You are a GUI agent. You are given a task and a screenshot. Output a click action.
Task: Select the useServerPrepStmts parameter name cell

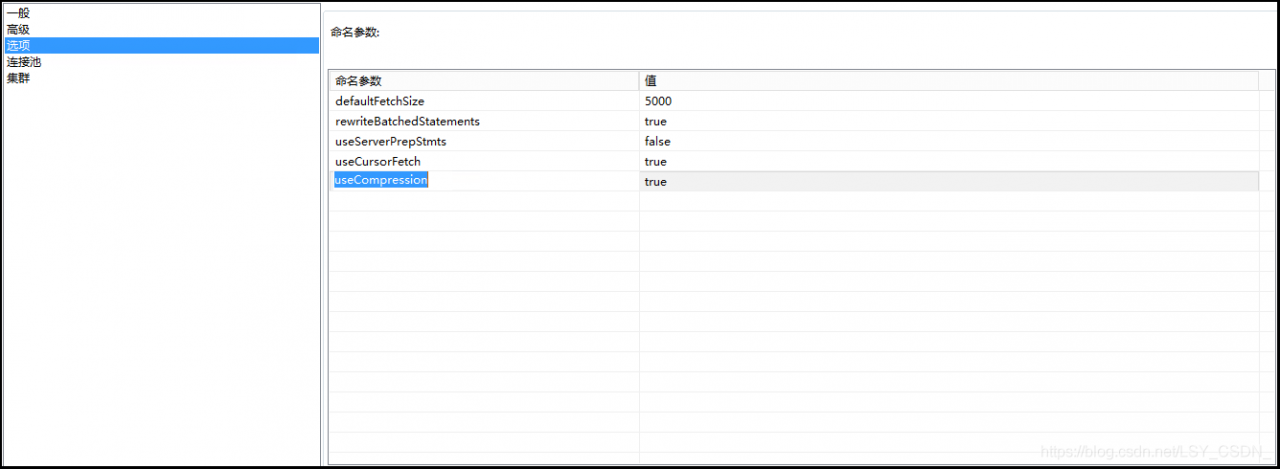pos(390,141)
